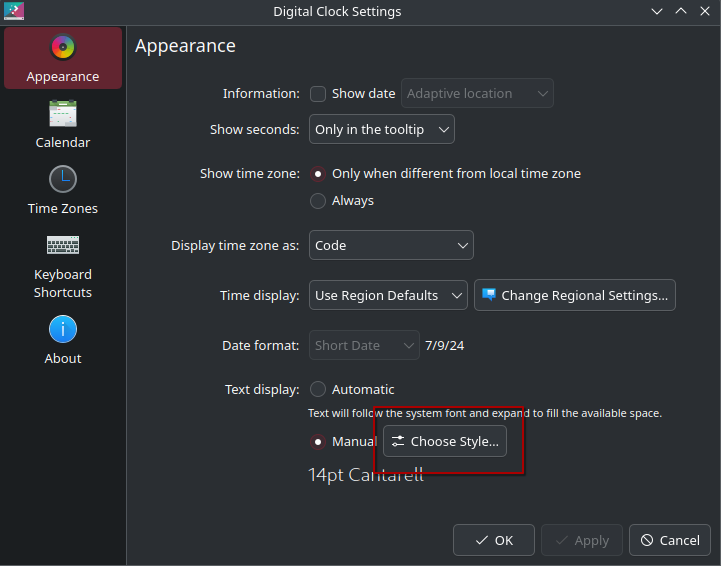Open the Show seconds dropdown
The height and width of the screenshot is (566, 721).
[382, 129]
